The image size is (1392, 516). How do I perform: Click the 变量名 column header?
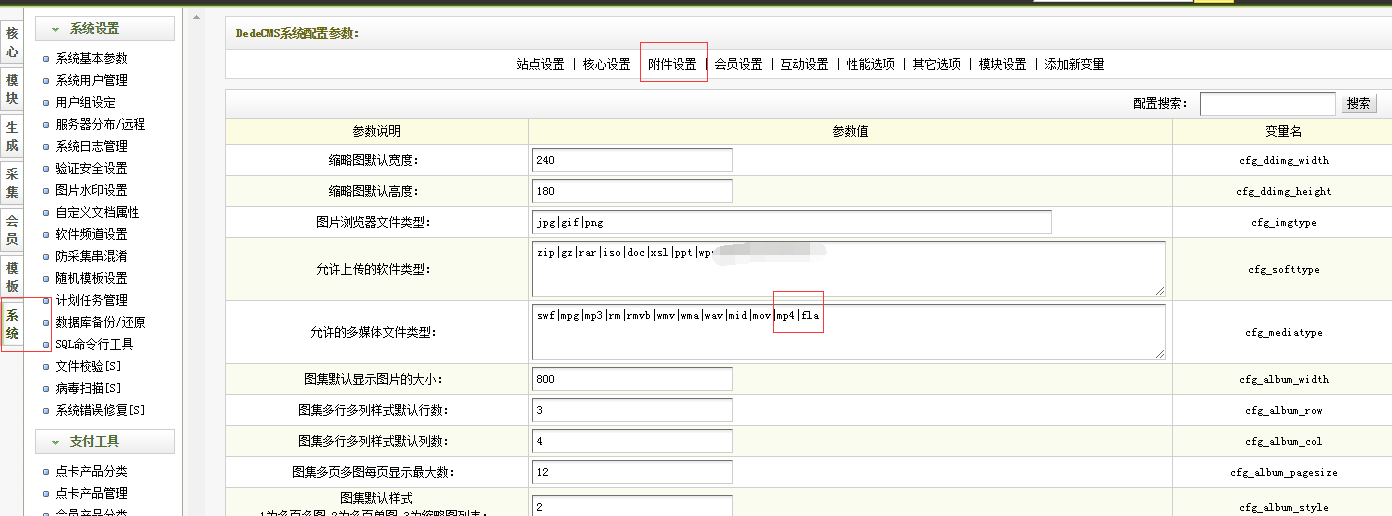point(1283,131)
